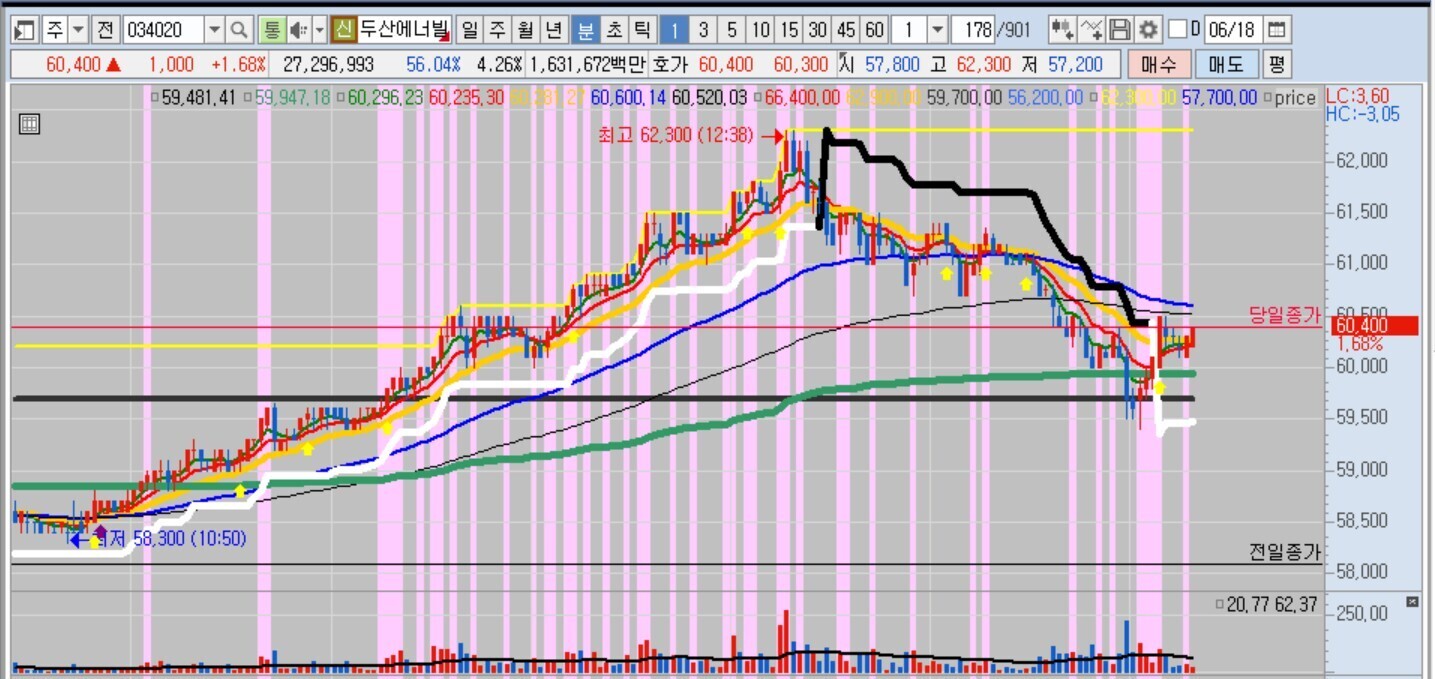1435x679 pixels.
Task: Click the 호가 quote label
Action: click(x=670, y=65)
